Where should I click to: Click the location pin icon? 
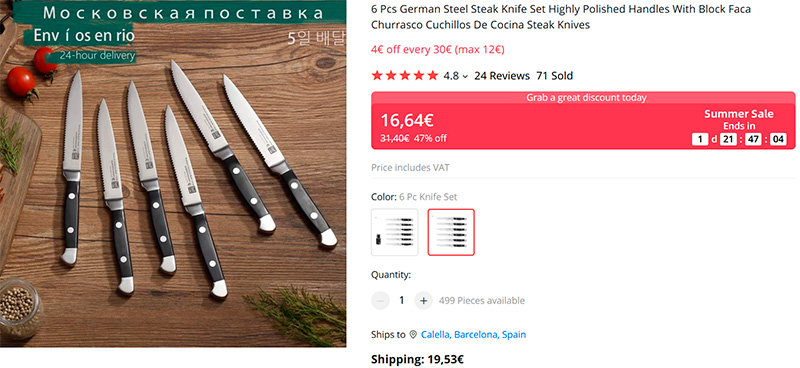(413, 335)
